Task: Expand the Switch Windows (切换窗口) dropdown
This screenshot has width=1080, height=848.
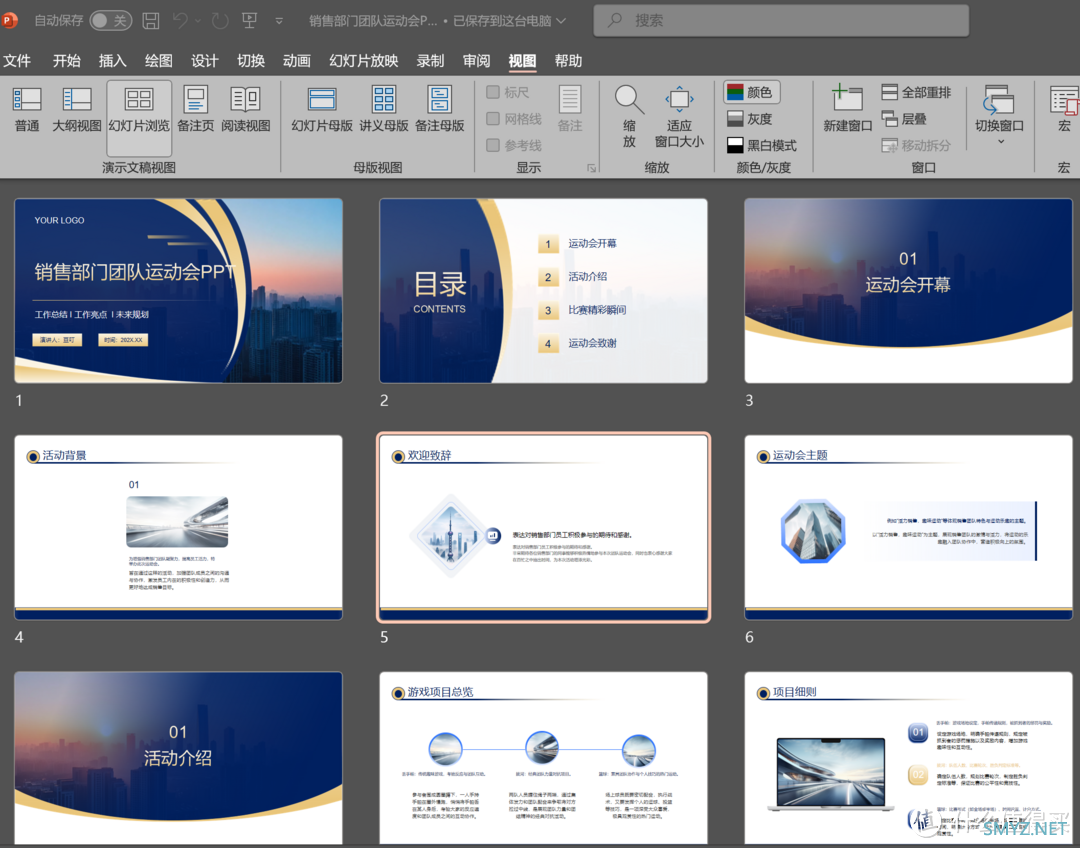Action: pos(1000,141)
